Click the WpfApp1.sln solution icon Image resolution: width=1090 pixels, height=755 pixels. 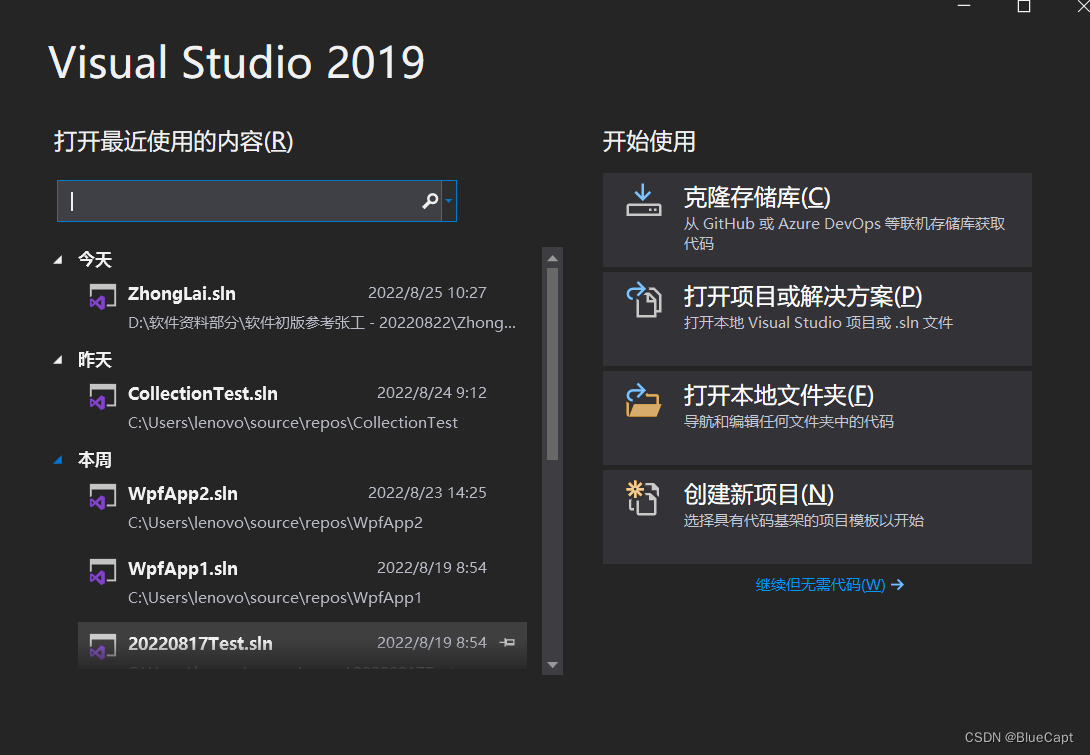pos(102,571)
